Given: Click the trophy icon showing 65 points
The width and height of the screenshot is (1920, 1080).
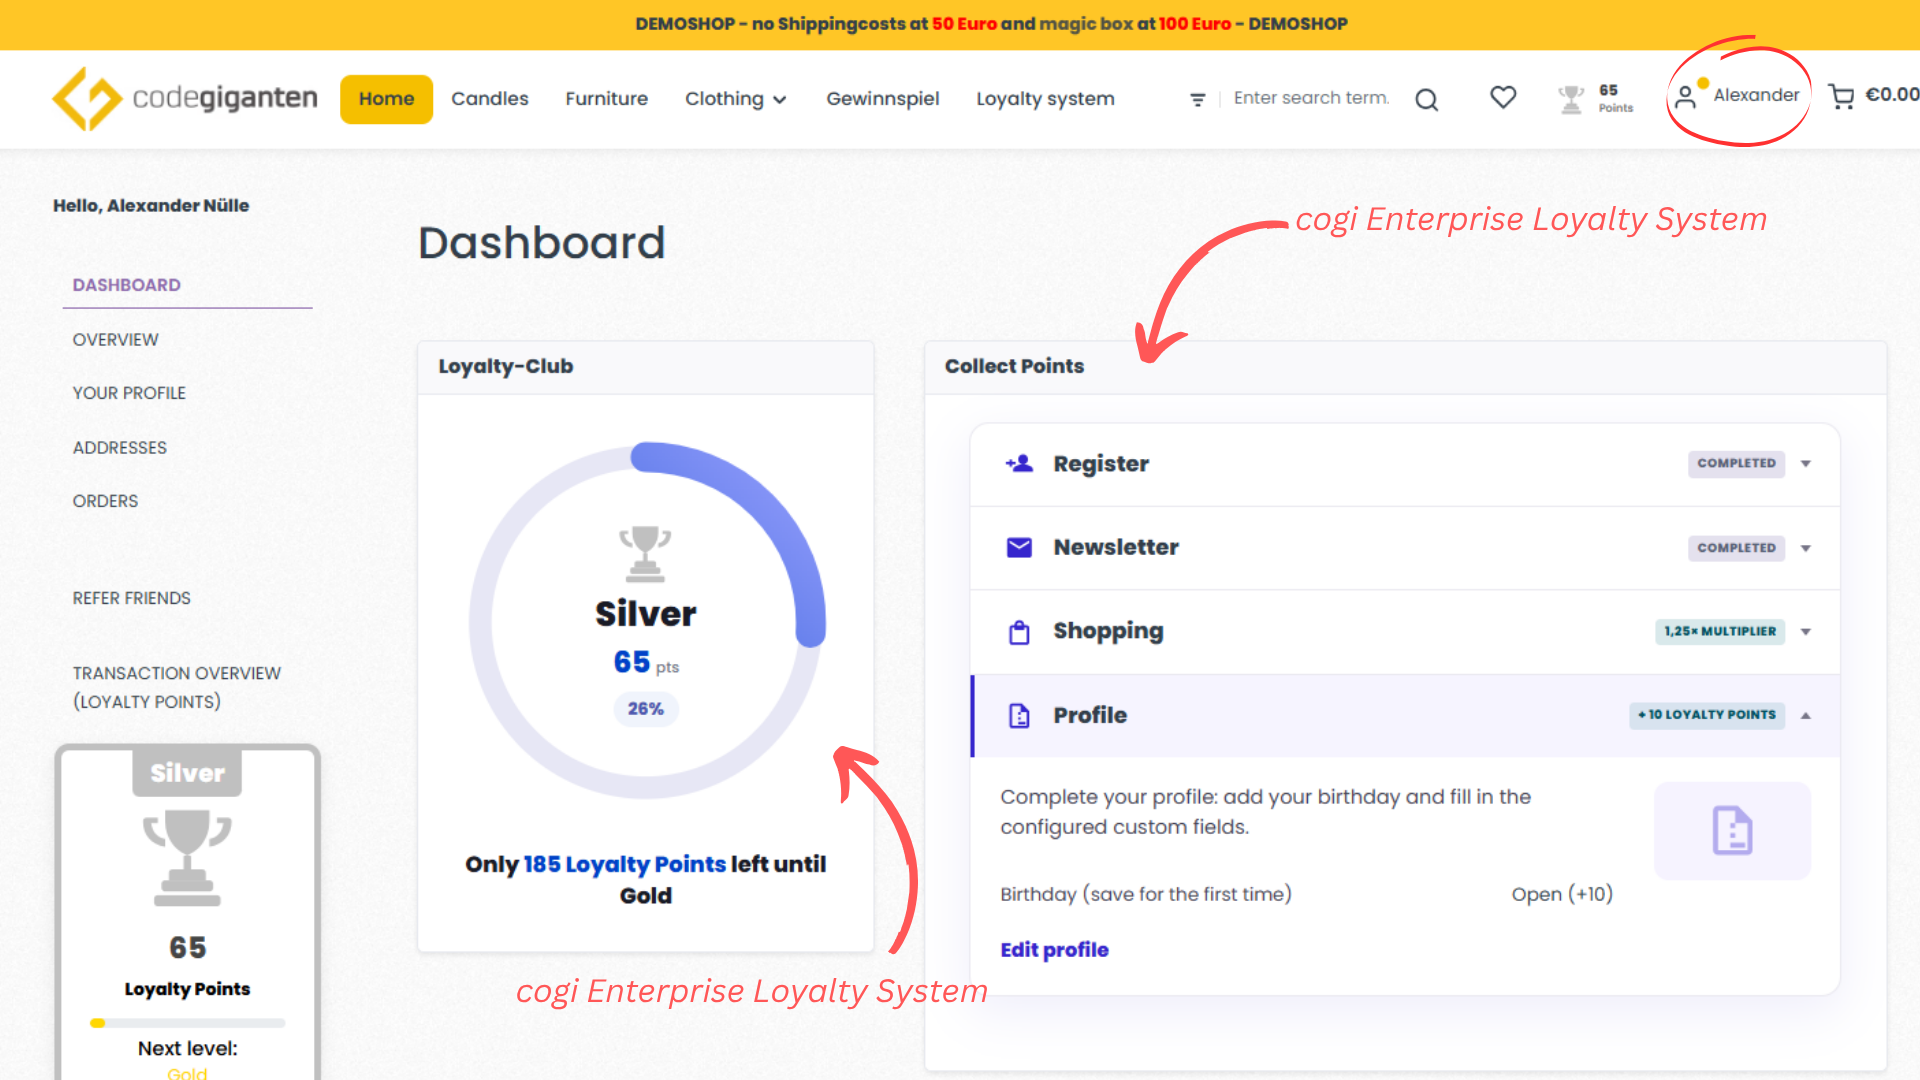Looking at the screenshot, I should click(1572, 97).
